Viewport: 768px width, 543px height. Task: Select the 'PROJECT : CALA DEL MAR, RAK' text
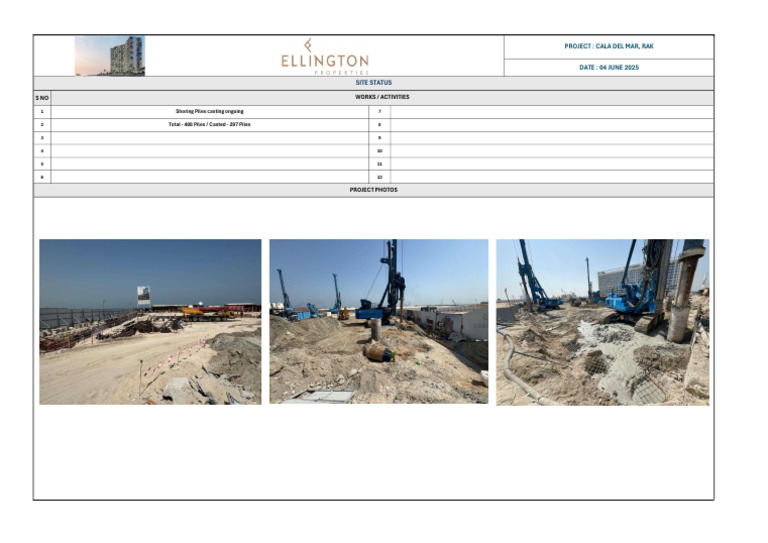coord(609,46)
